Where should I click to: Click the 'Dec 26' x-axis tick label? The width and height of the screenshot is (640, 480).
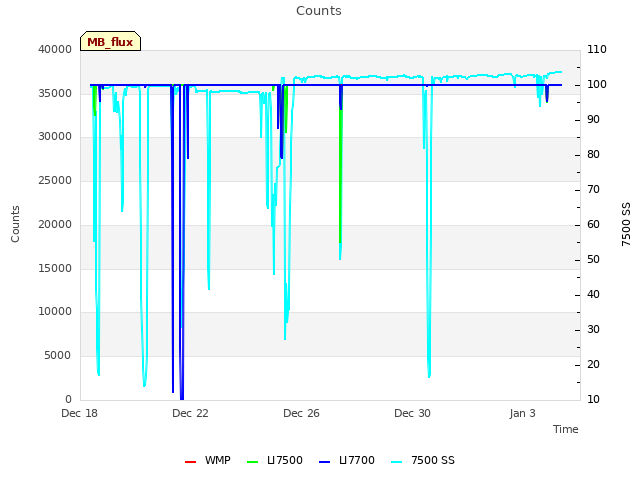[301, 413]
